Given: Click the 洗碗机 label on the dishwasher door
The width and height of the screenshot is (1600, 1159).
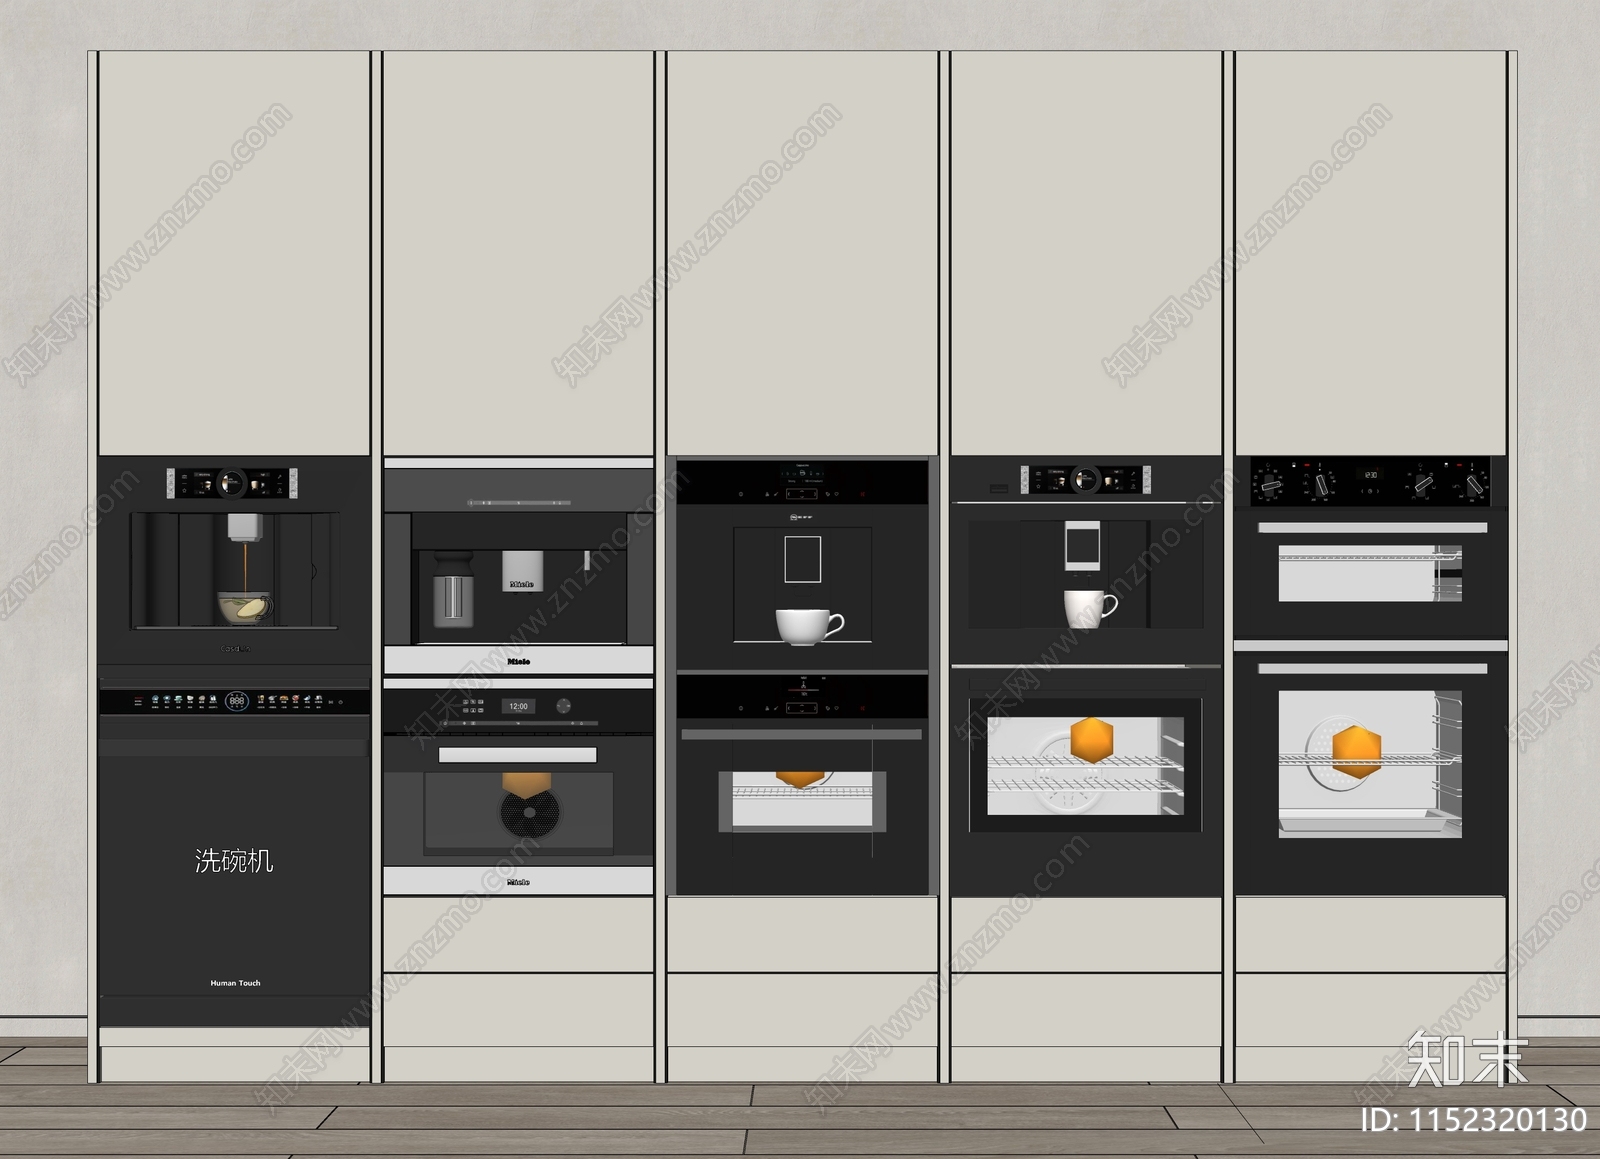Looking at the screenshot, I should coord(234,861).
